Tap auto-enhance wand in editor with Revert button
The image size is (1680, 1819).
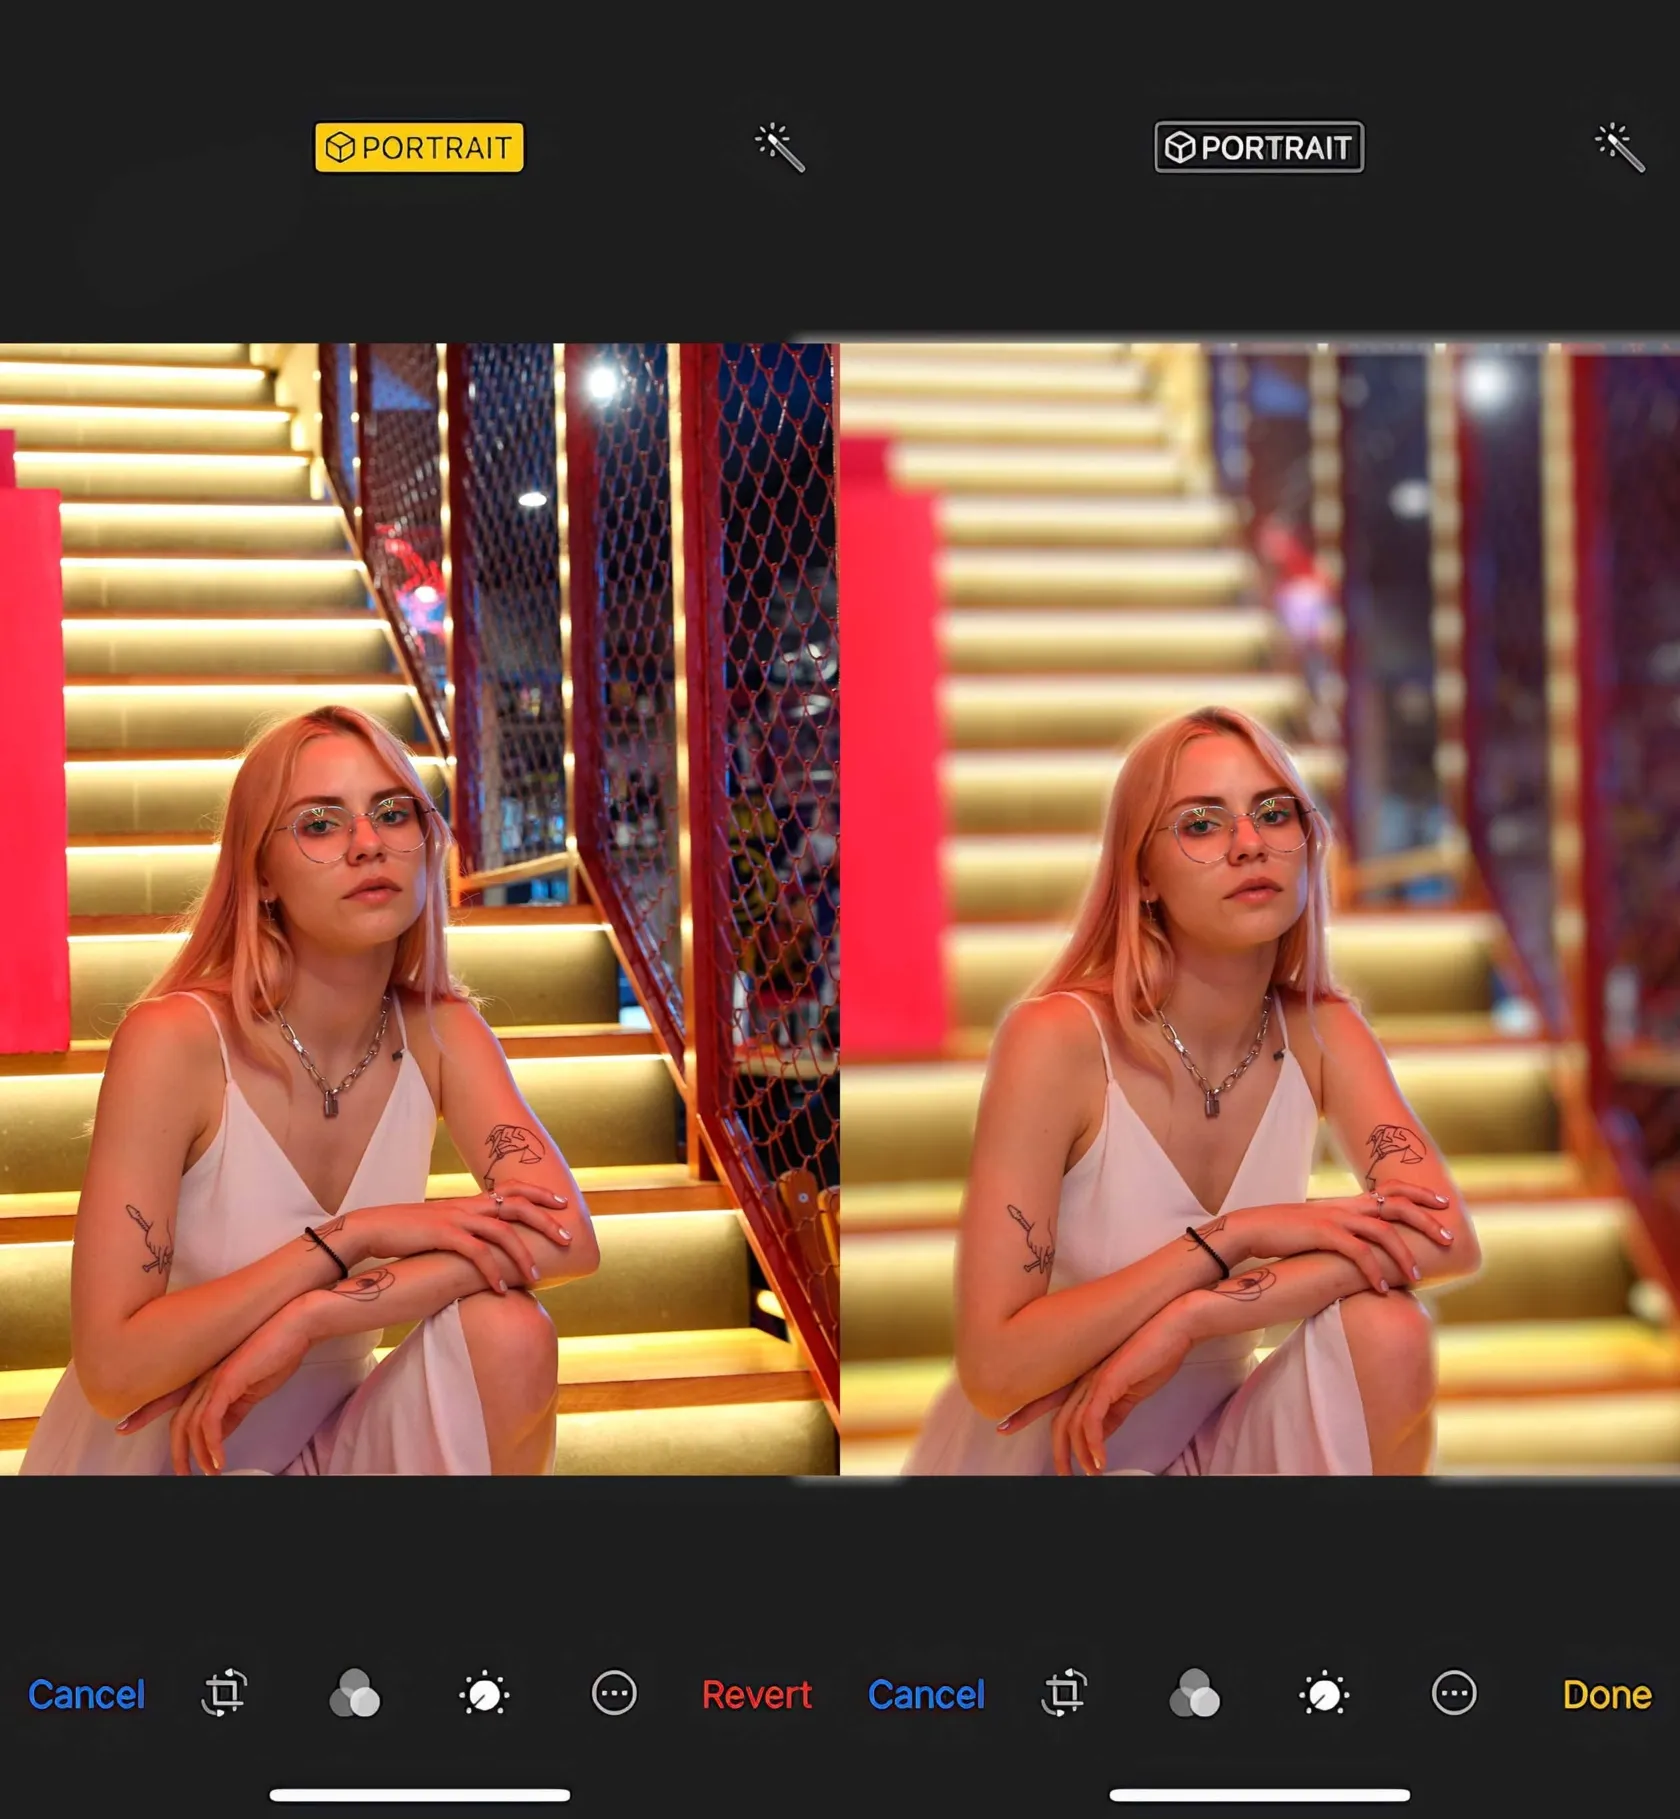(779, 148)
